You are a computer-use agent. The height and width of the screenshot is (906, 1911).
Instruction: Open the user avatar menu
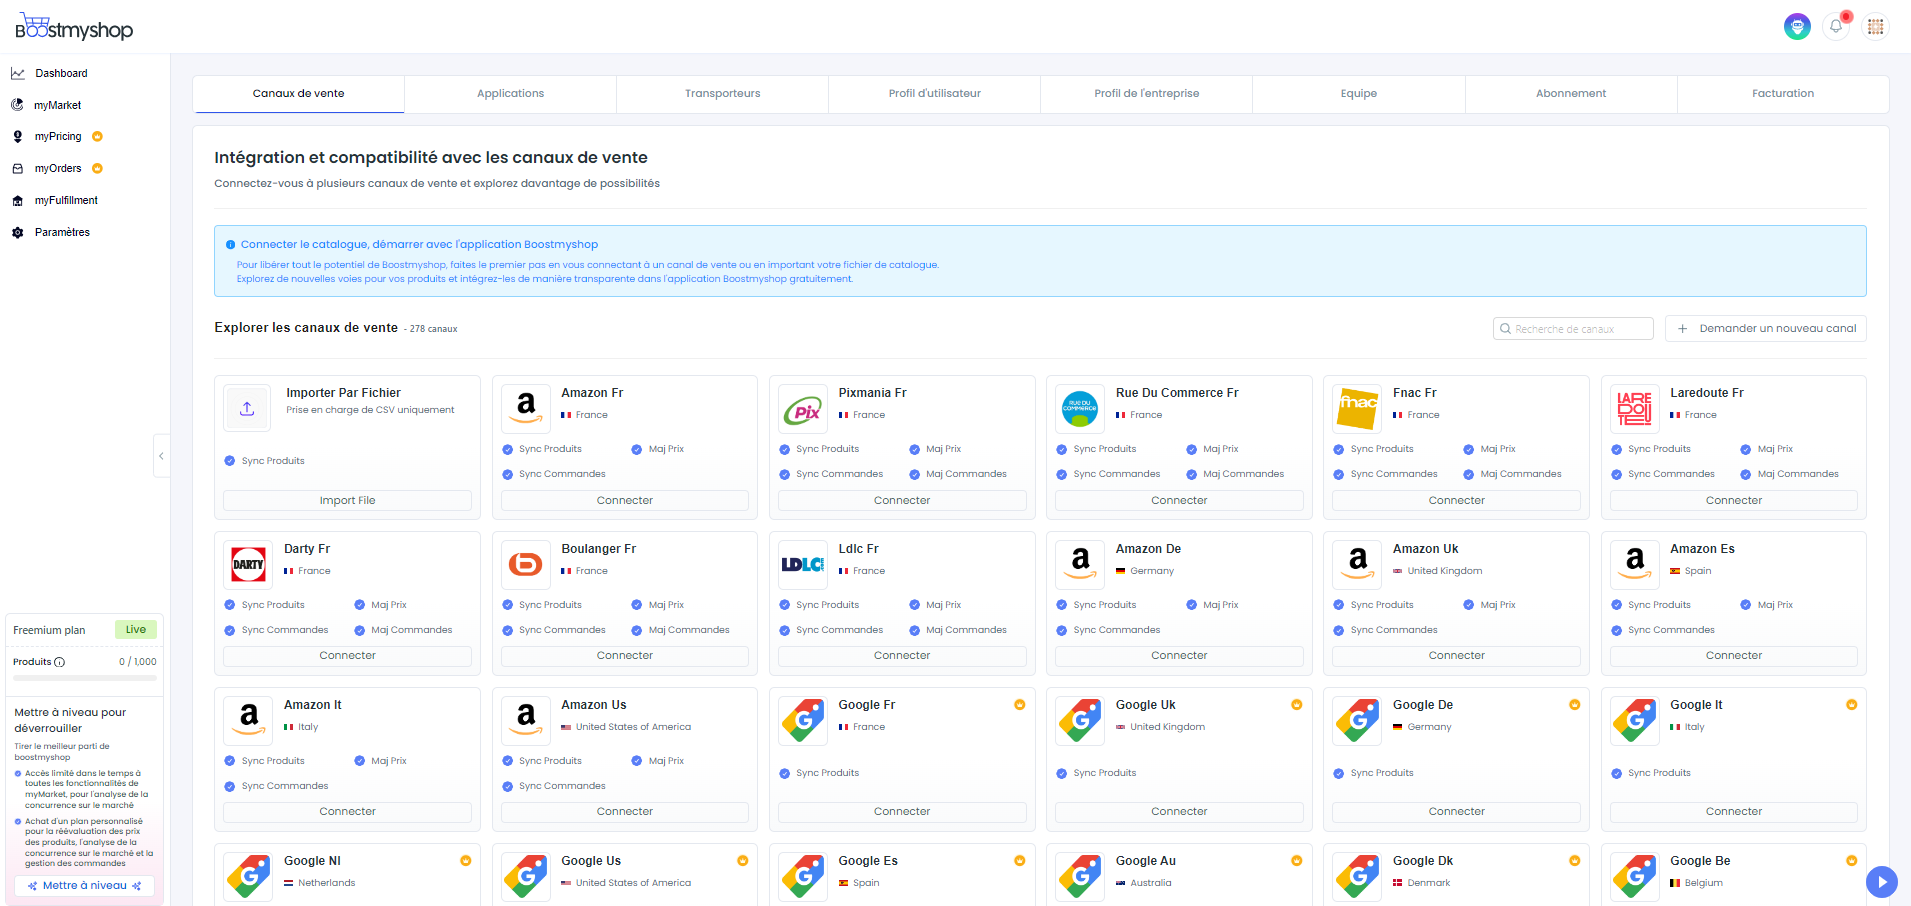point(1797,27)
